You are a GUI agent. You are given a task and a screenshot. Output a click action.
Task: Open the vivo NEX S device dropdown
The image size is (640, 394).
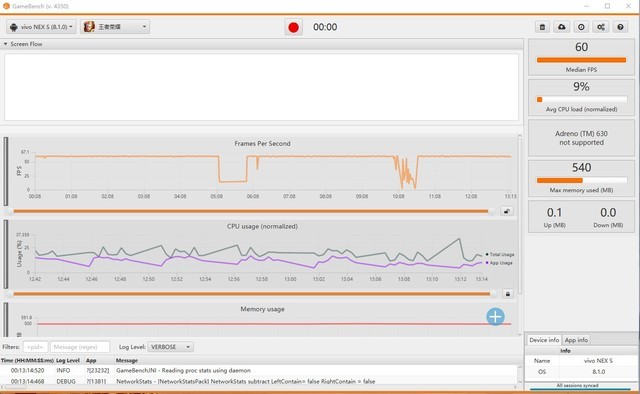(41, 27)
